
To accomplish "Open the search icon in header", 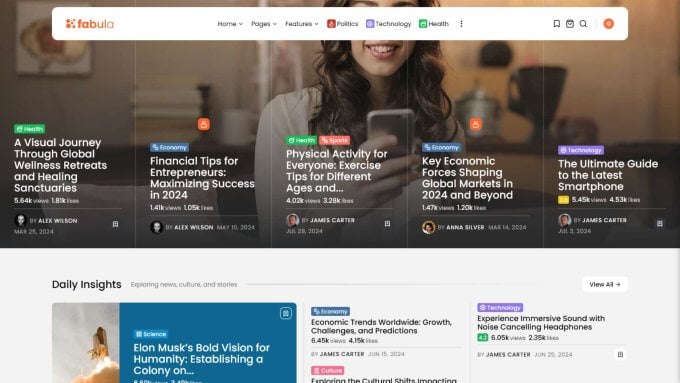I will pos(583,24).
